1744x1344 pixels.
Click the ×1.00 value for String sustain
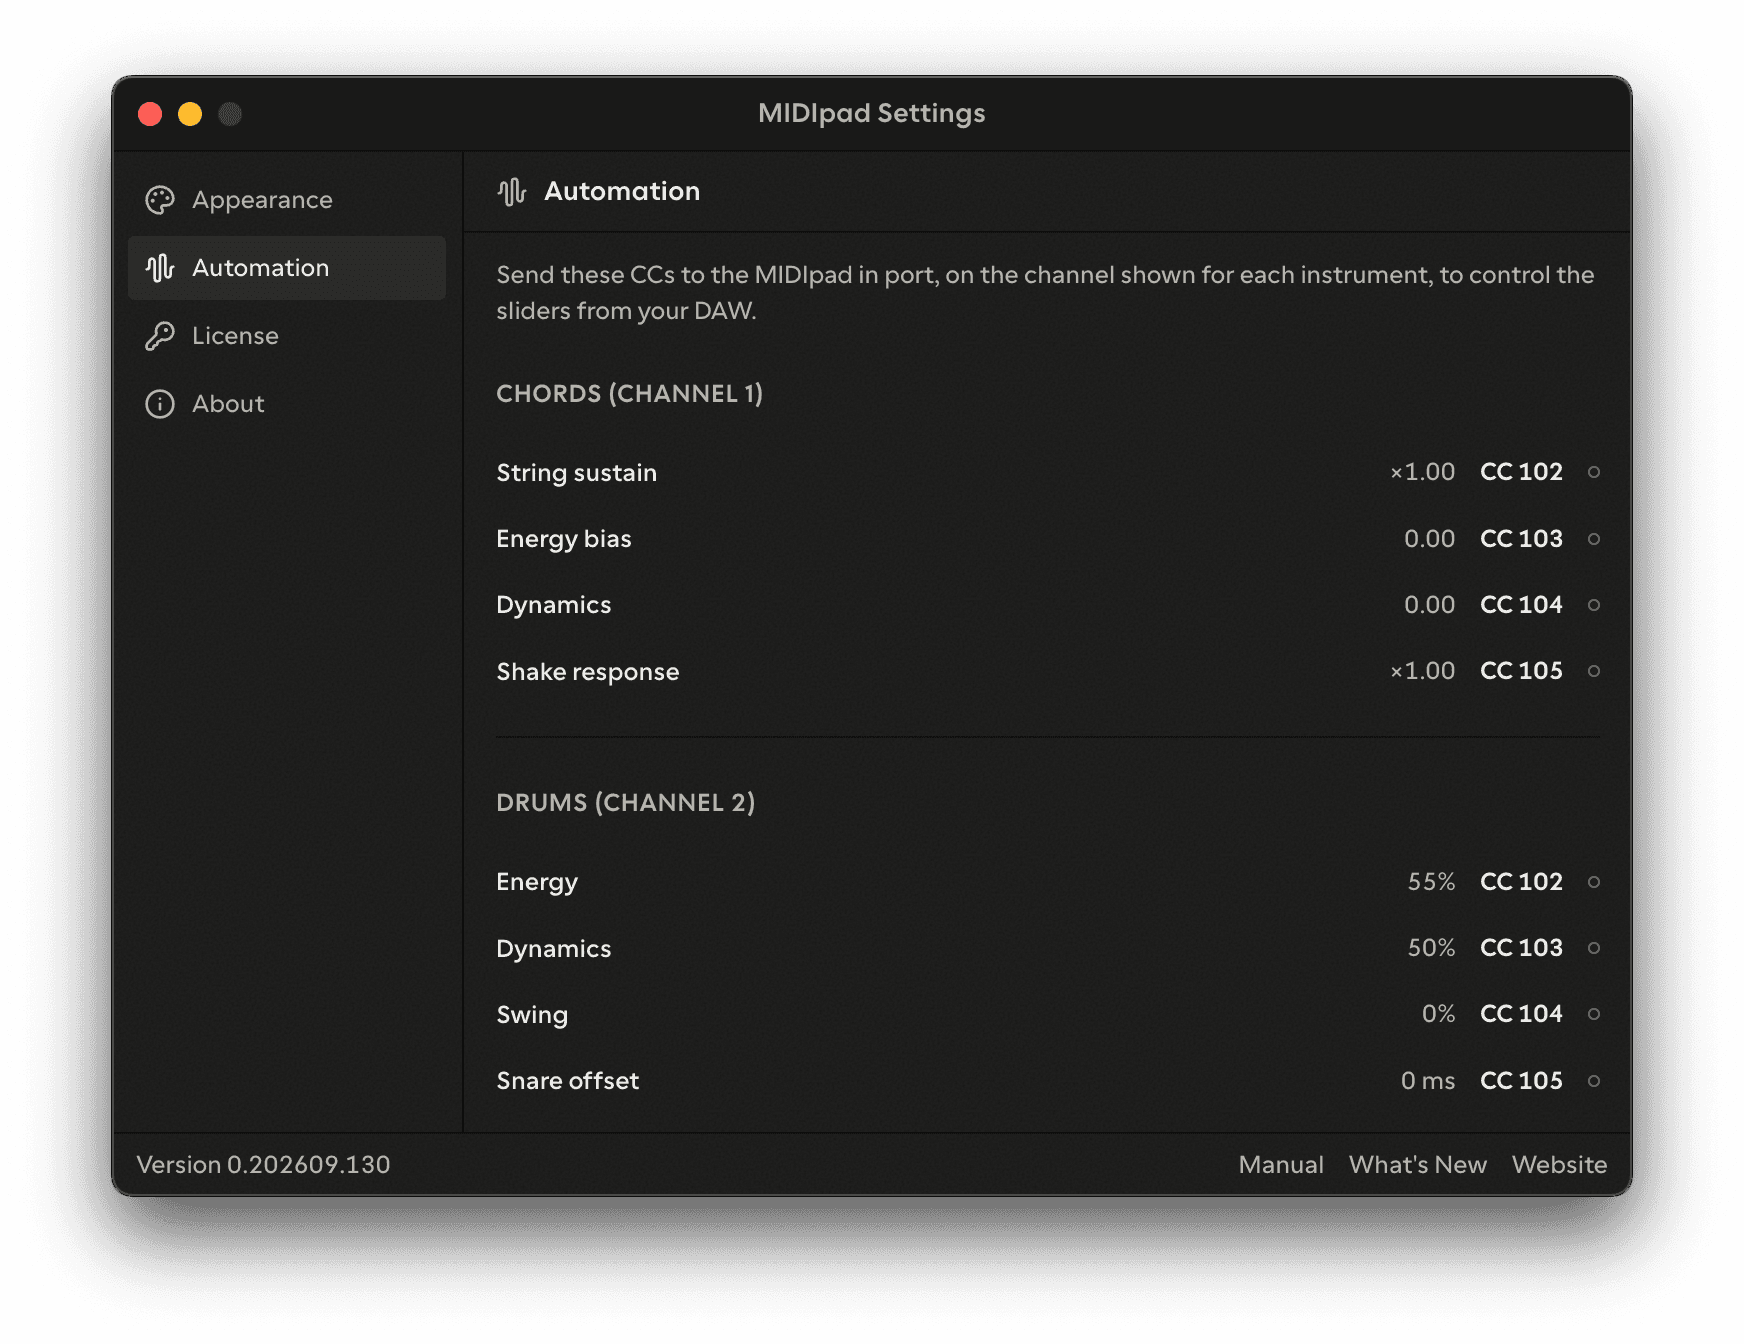(x=1423, y=472)
